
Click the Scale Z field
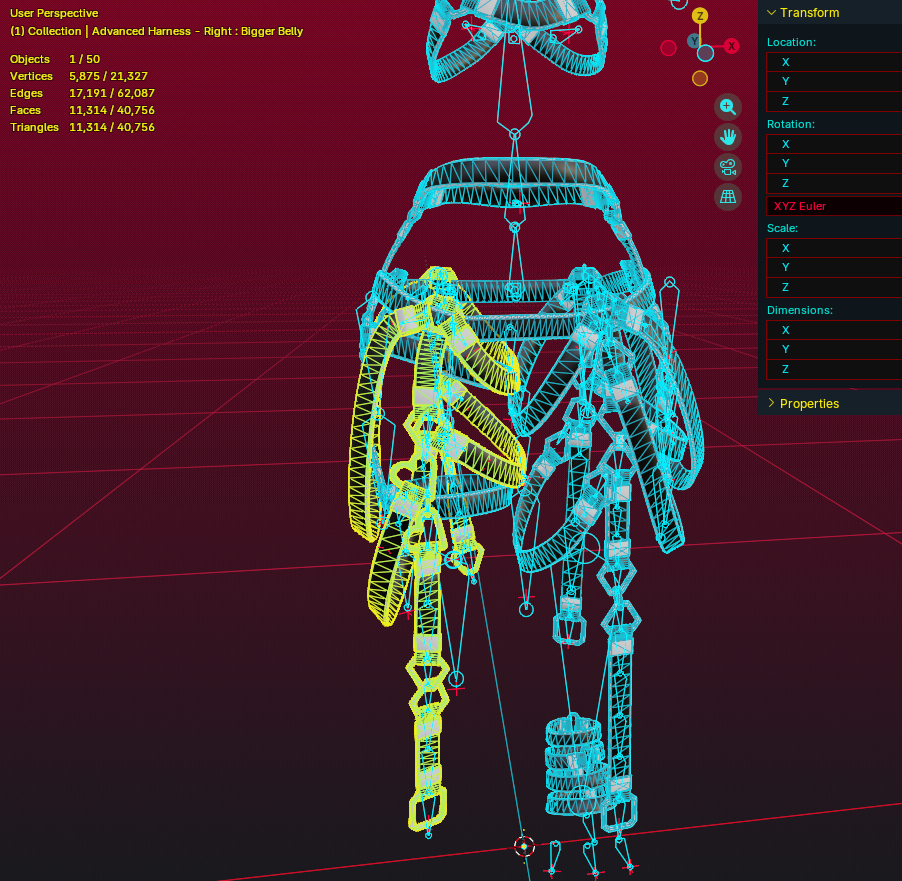click(x=834, y=287)
